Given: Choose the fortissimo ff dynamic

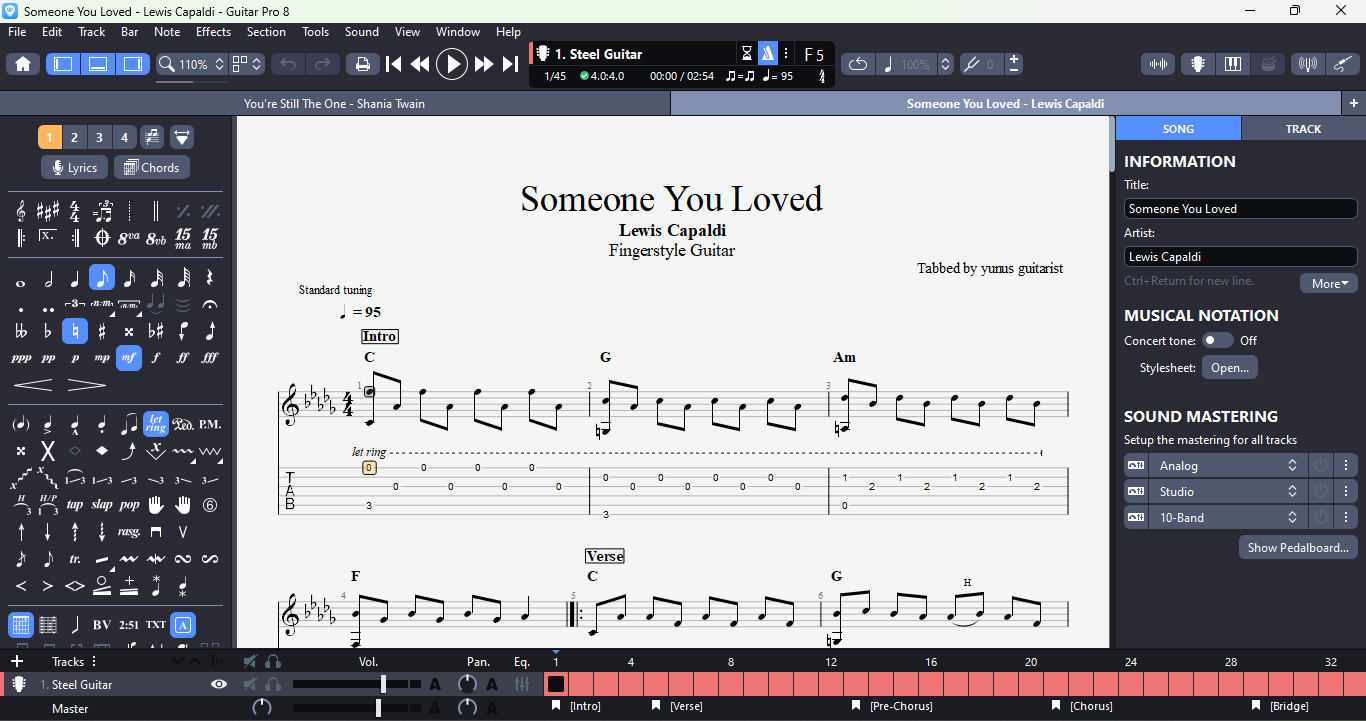Looking at the screenshot, I should coord(183,358).
